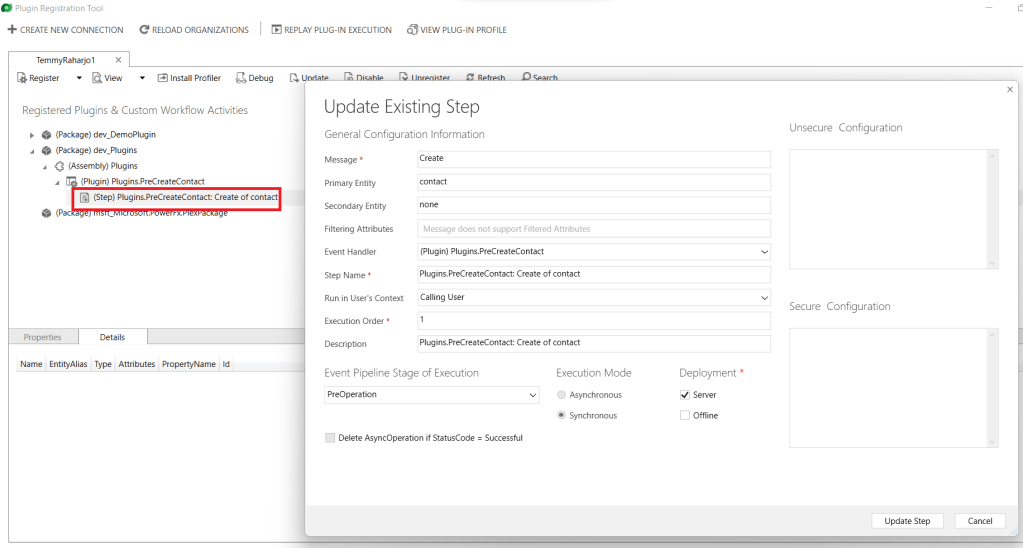Image resolution: width=1023 pixels, height=548 pixels.
Task: Click the PropertyName column header
Action: [x=189, y=364]
